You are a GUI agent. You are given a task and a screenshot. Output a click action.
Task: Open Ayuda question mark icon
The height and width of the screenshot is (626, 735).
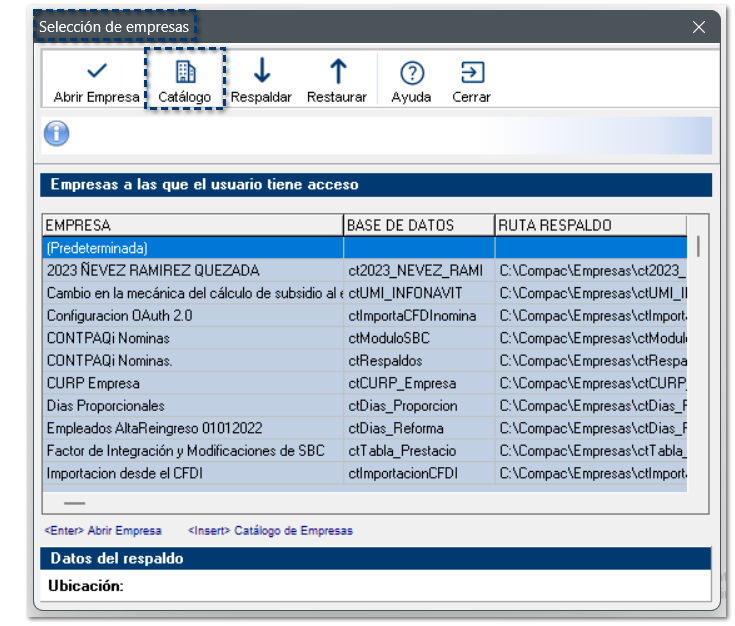[411, 73]
